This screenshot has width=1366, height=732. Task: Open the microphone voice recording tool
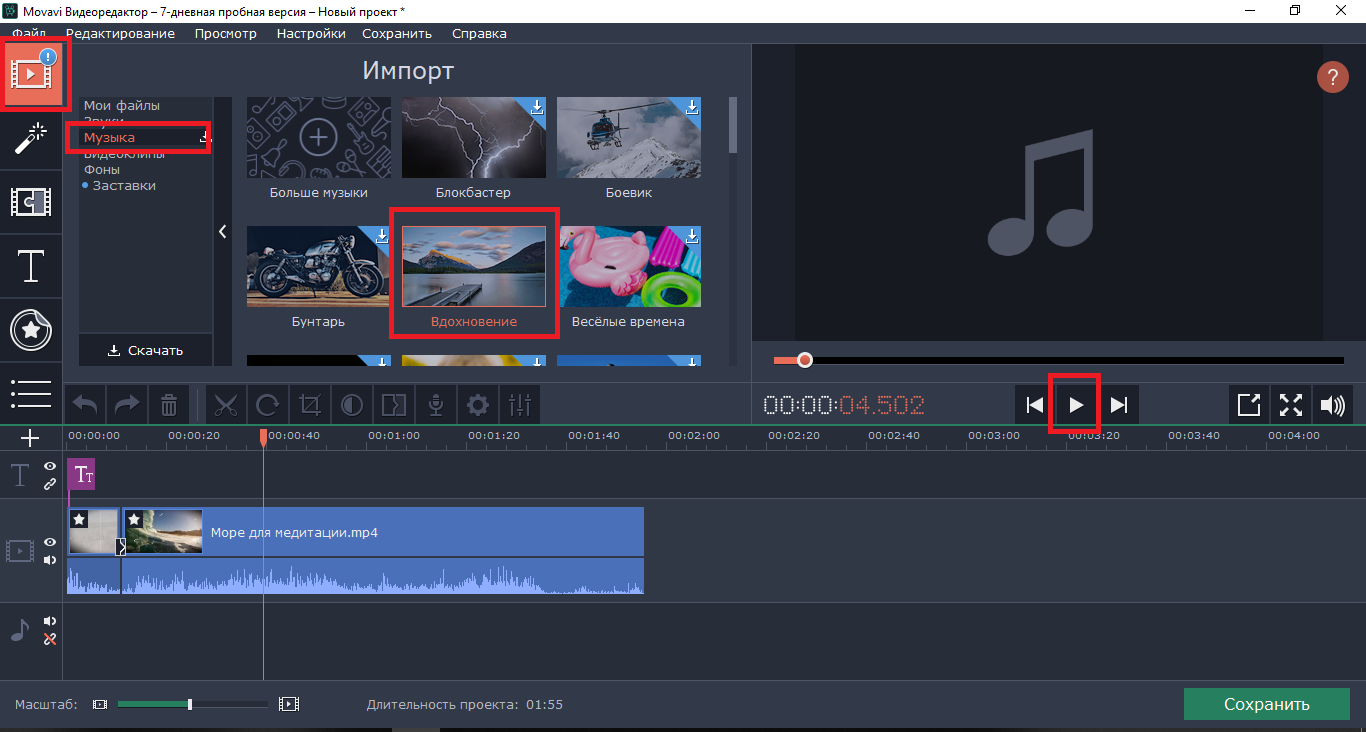click(x=436, y=405)
